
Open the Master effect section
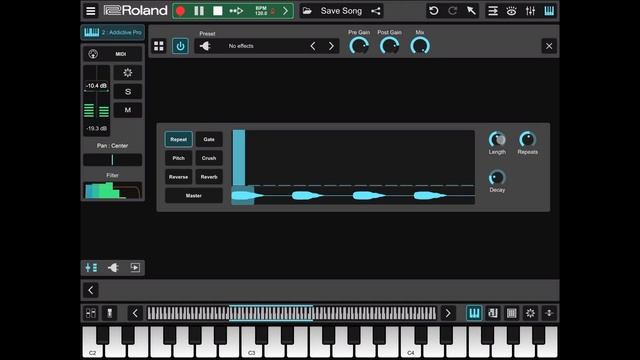pyautogui.click(x=194, y=196)
